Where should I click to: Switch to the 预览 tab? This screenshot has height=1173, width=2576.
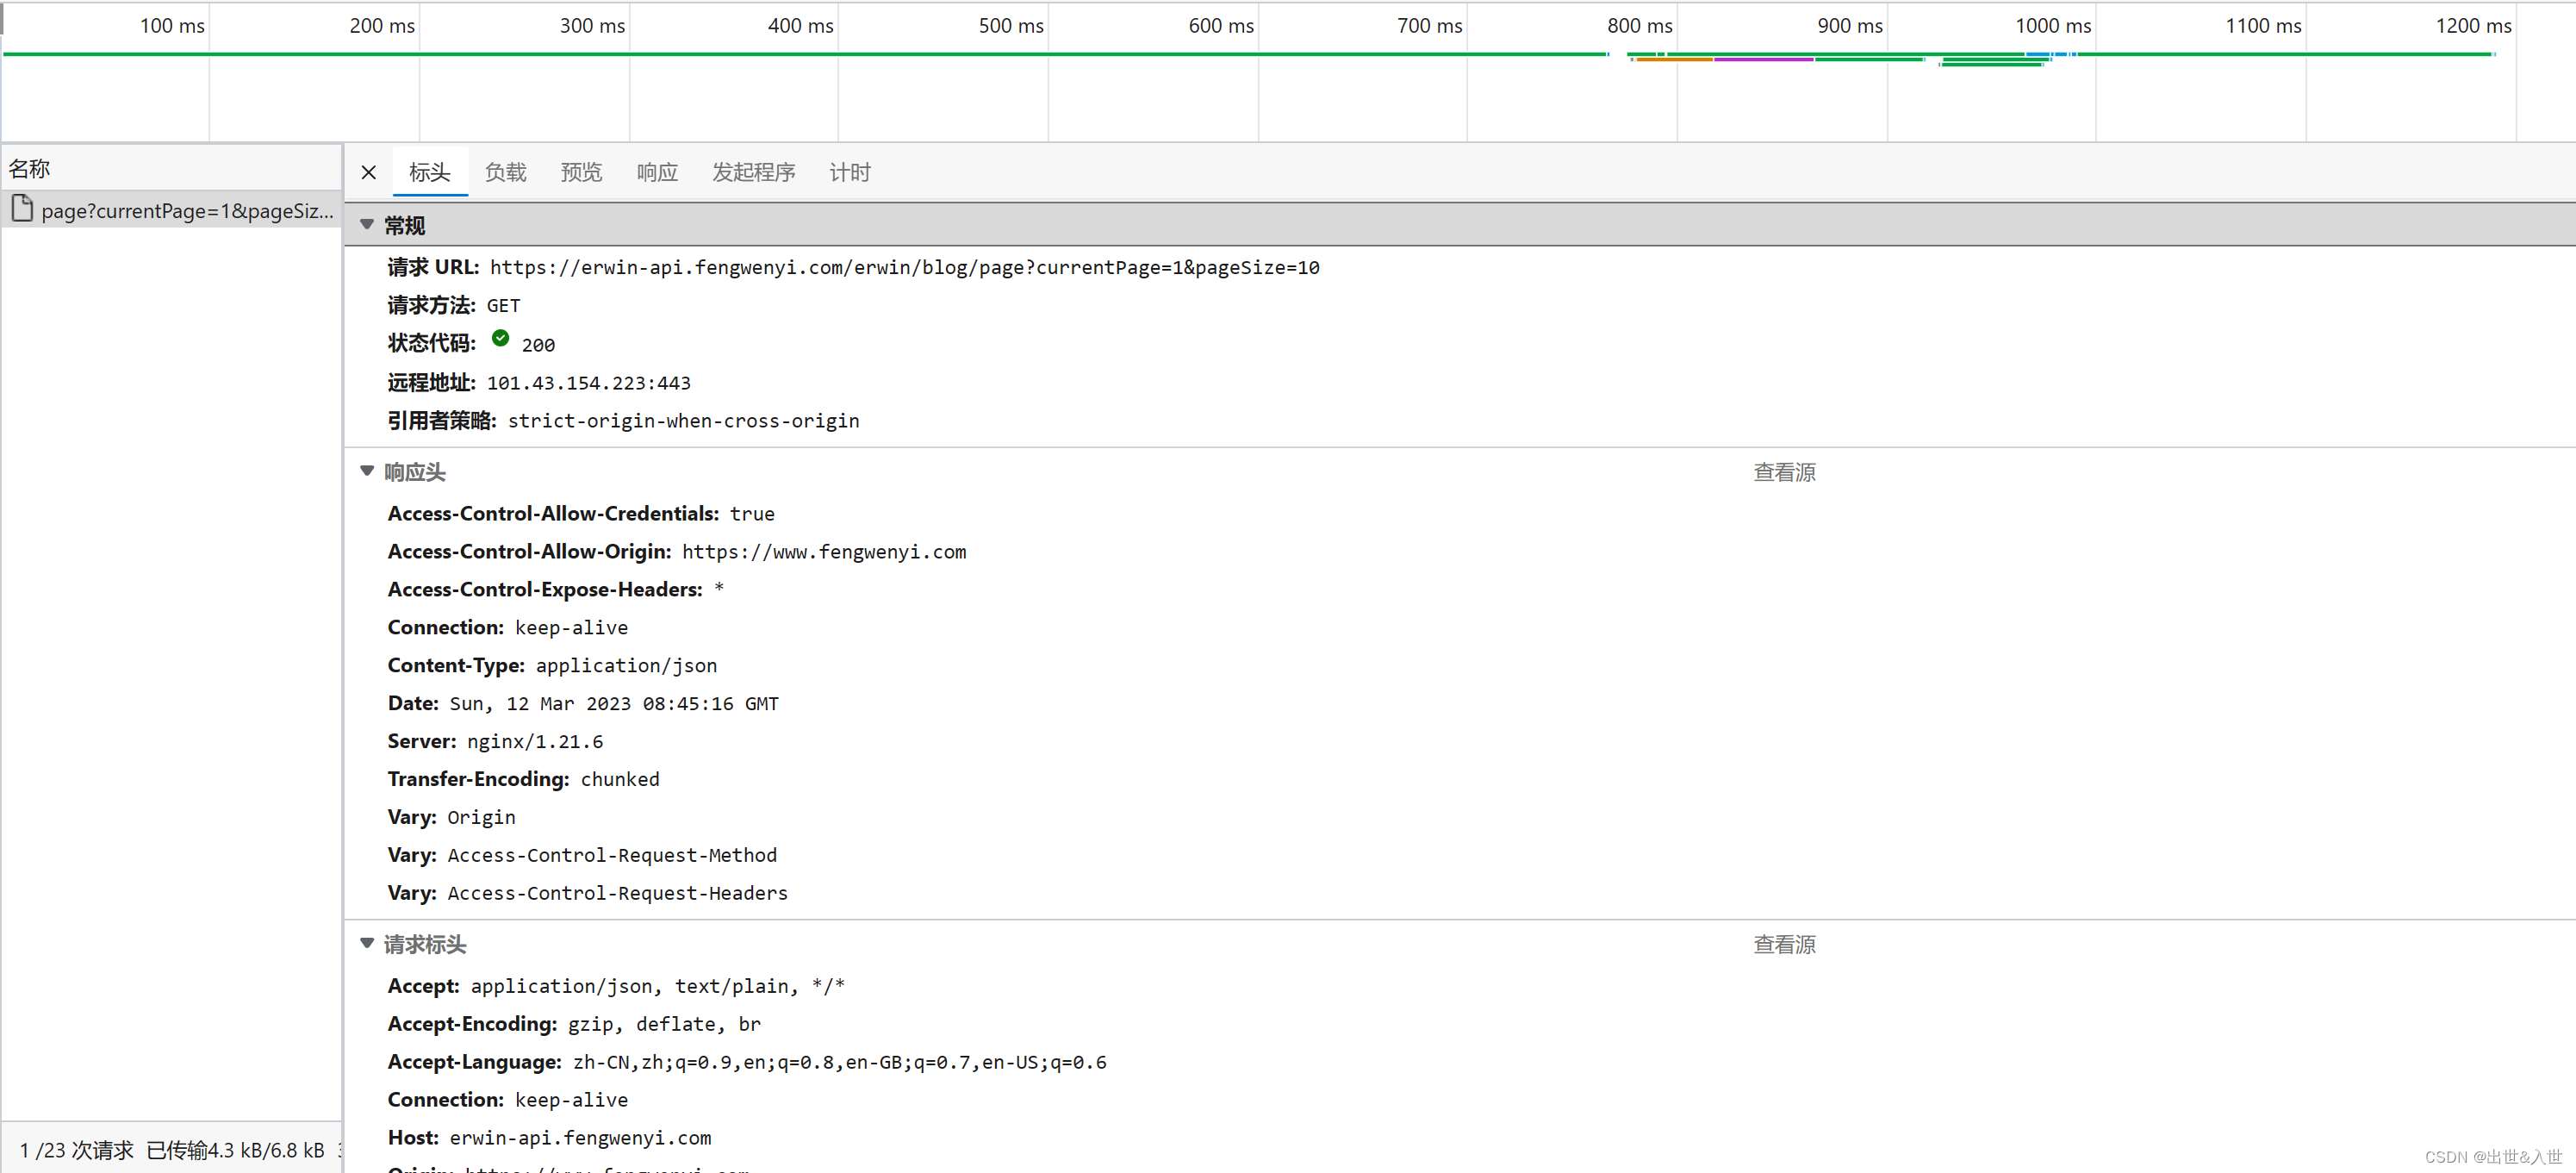point(581,172)
